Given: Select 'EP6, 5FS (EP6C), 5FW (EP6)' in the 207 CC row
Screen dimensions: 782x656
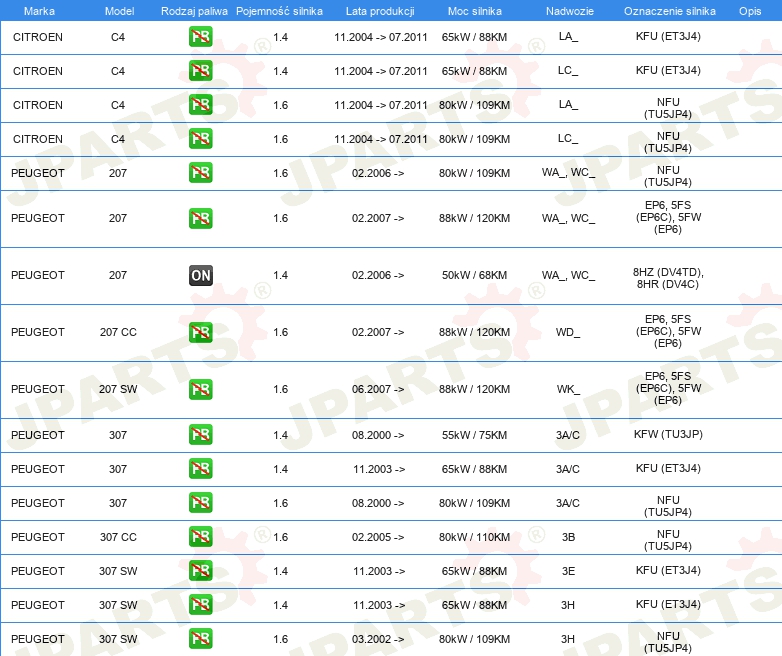Looking at the screenshot, I should 668,331.
